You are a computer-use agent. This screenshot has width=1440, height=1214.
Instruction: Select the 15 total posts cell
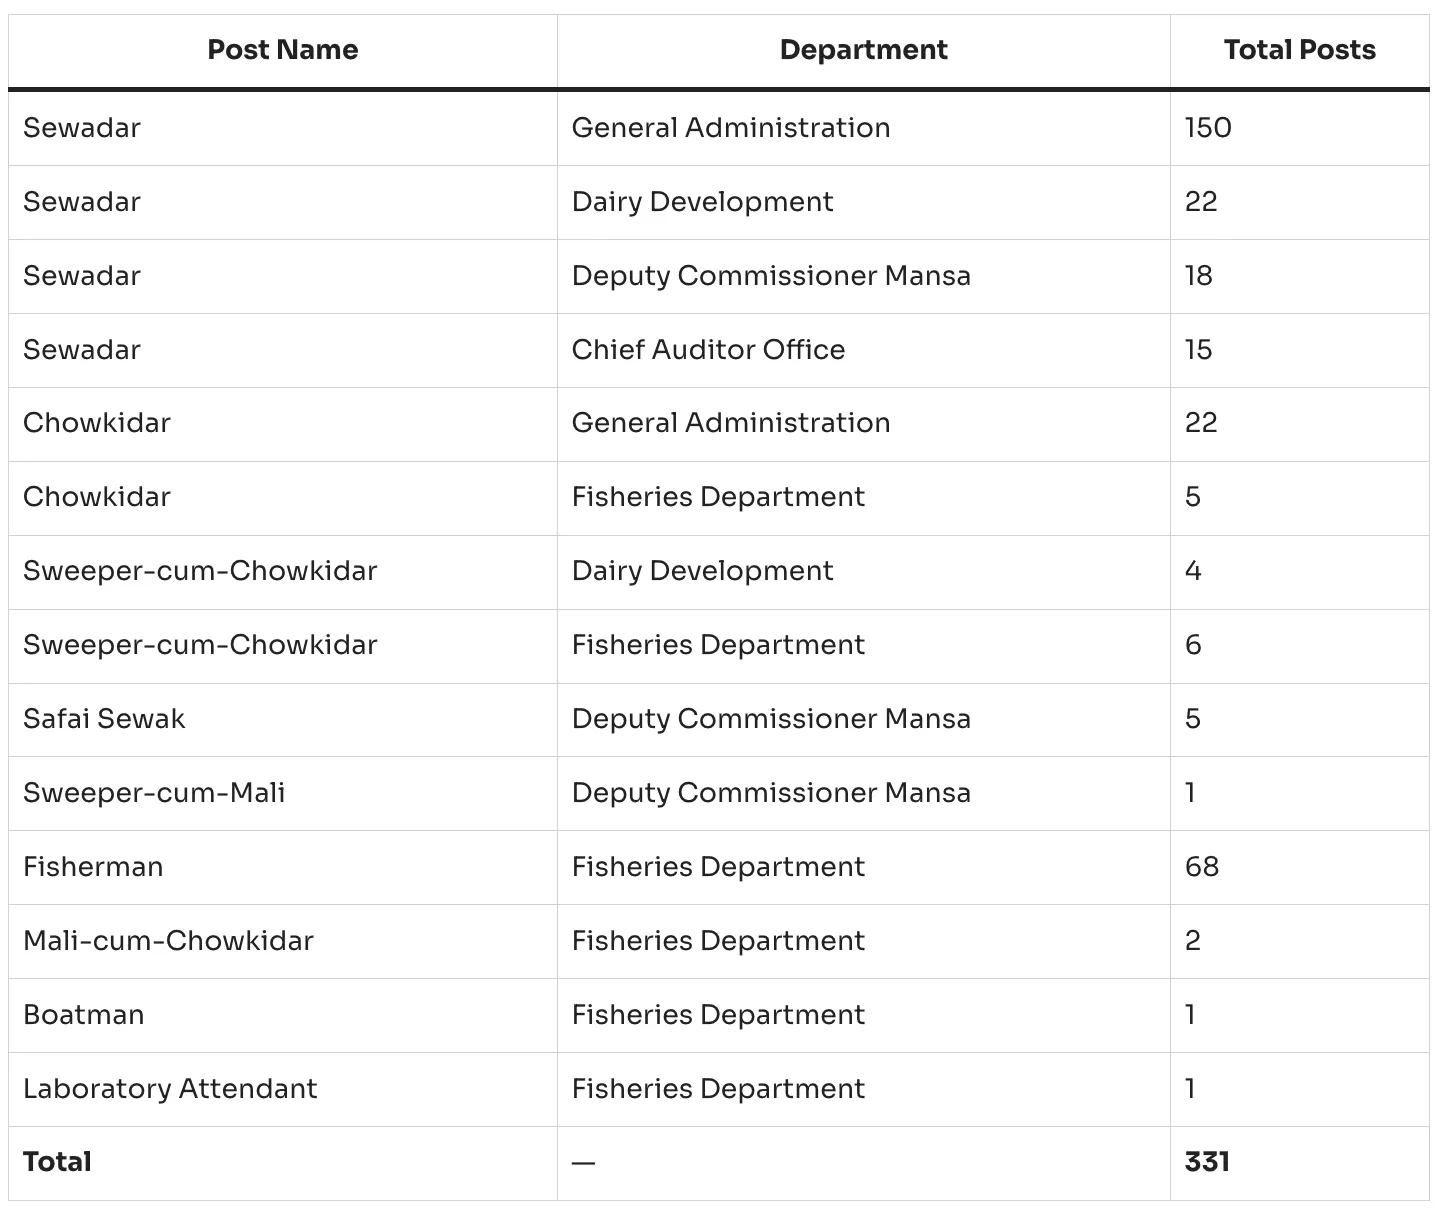point(1199,350)
